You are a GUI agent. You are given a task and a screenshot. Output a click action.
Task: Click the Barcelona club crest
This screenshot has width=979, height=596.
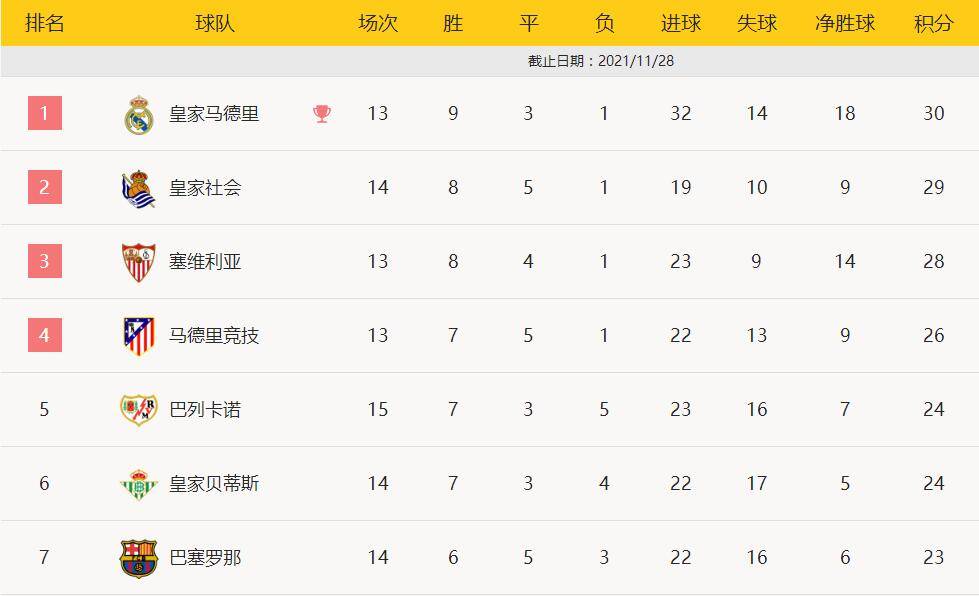tap(138, 558)
